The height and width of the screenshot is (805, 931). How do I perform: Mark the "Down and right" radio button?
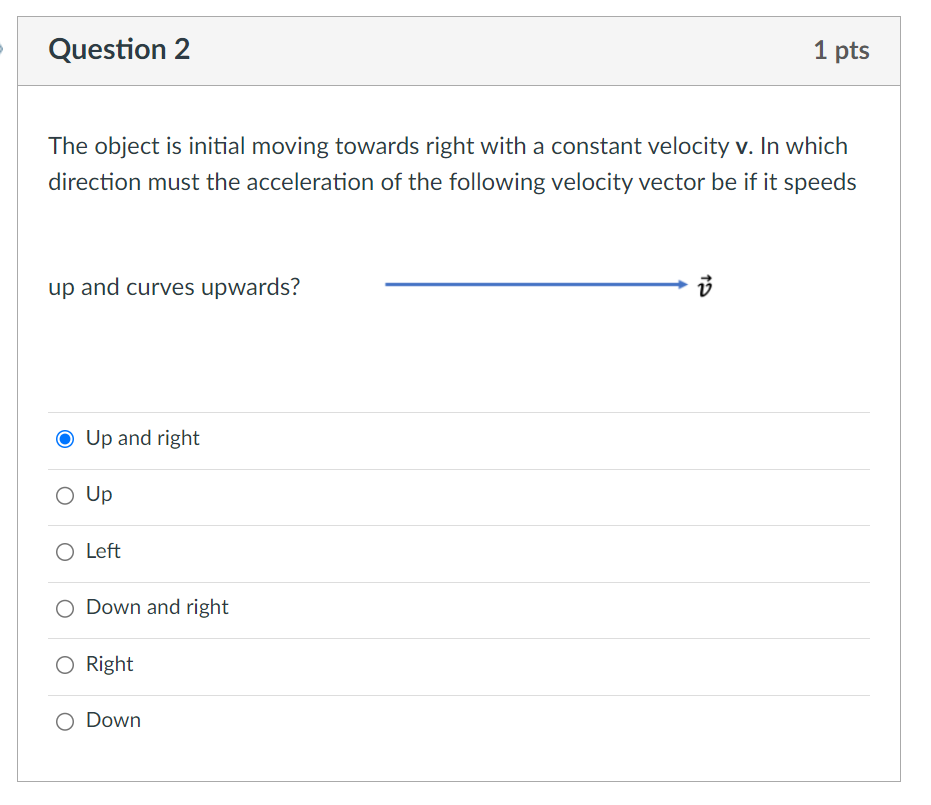click(x=65, y=608)
